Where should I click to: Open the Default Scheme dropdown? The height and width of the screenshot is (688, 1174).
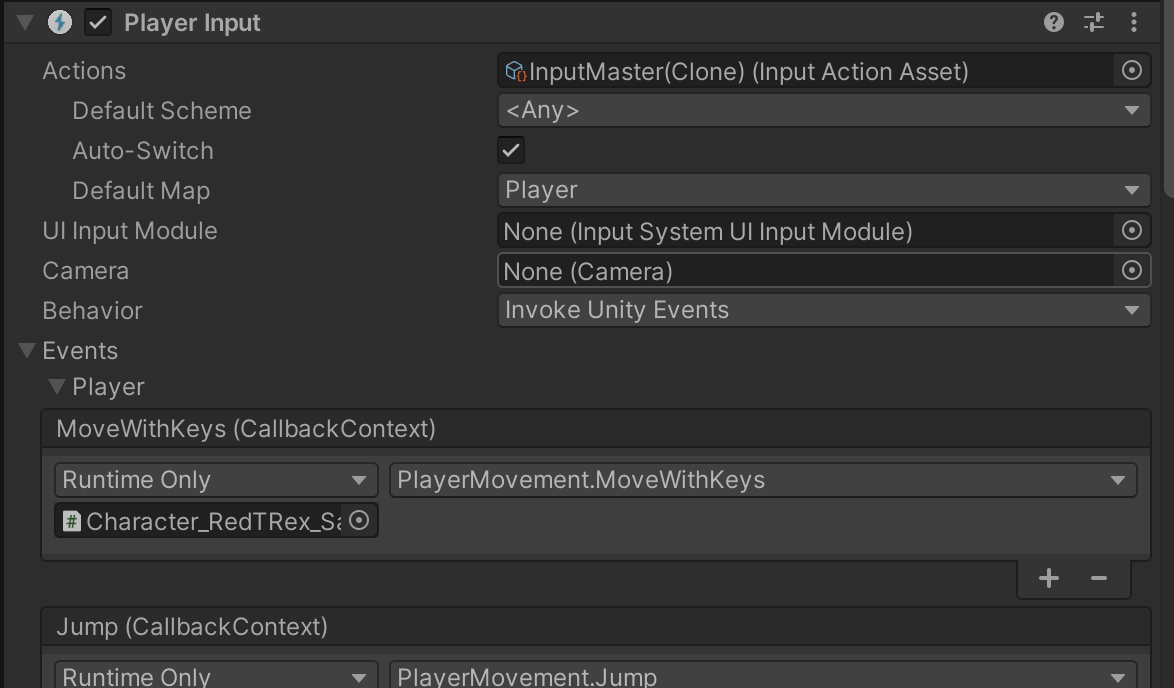point(823,110)
